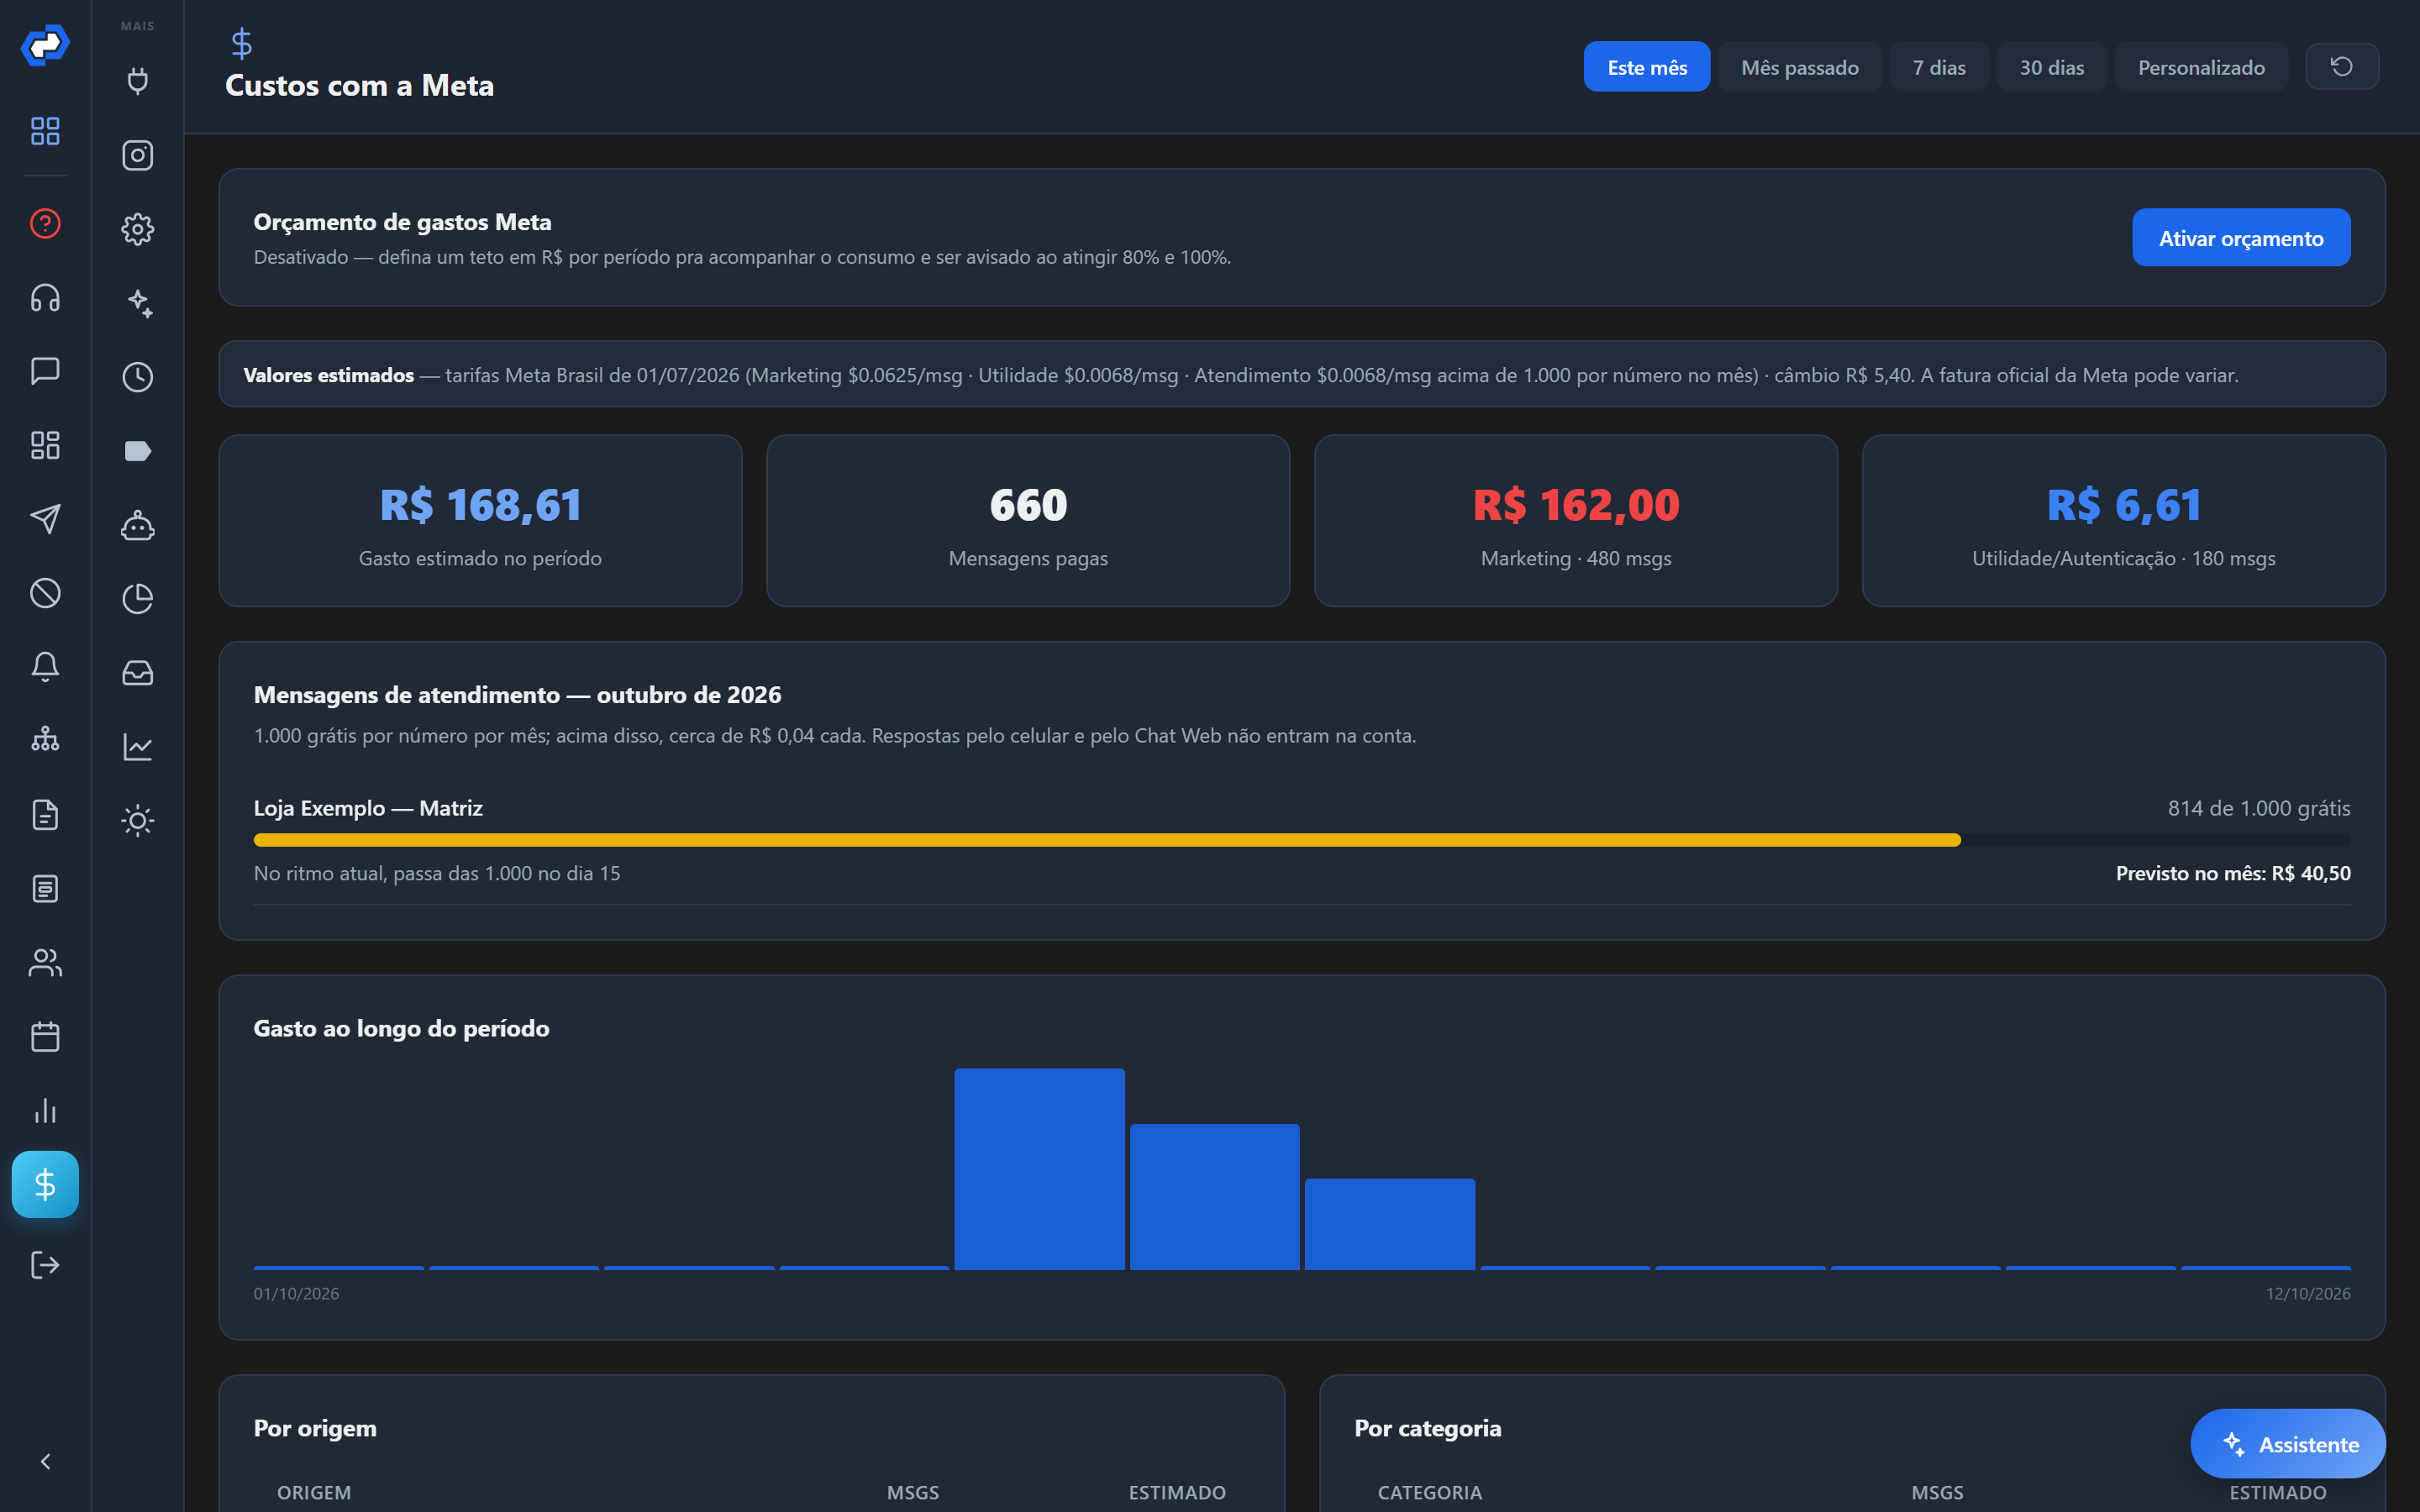Click the paper plane send icon
Screen dimensions: 2420x1512
pyautogui.click(x=45, y=519)
